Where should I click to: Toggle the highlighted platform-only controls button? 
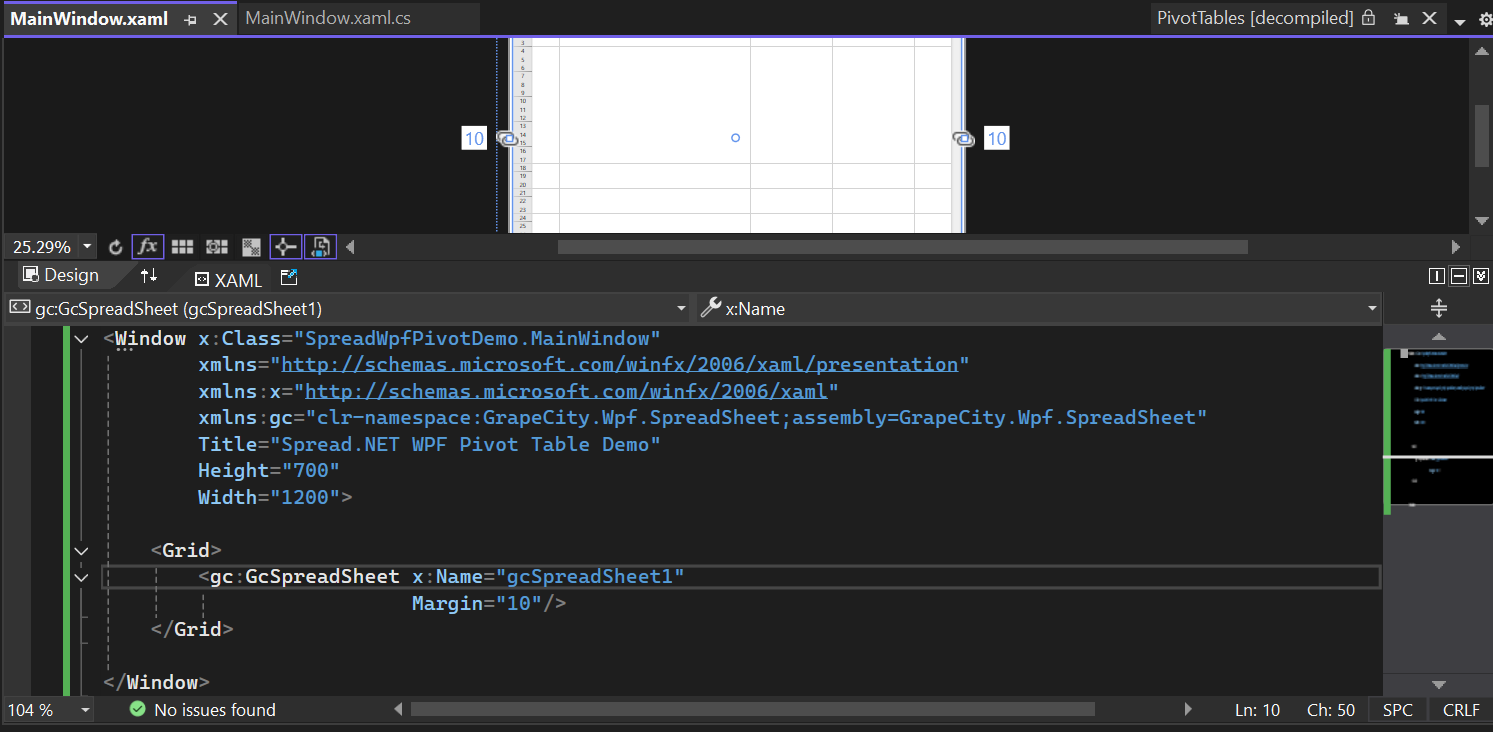[x=320, y=246]
